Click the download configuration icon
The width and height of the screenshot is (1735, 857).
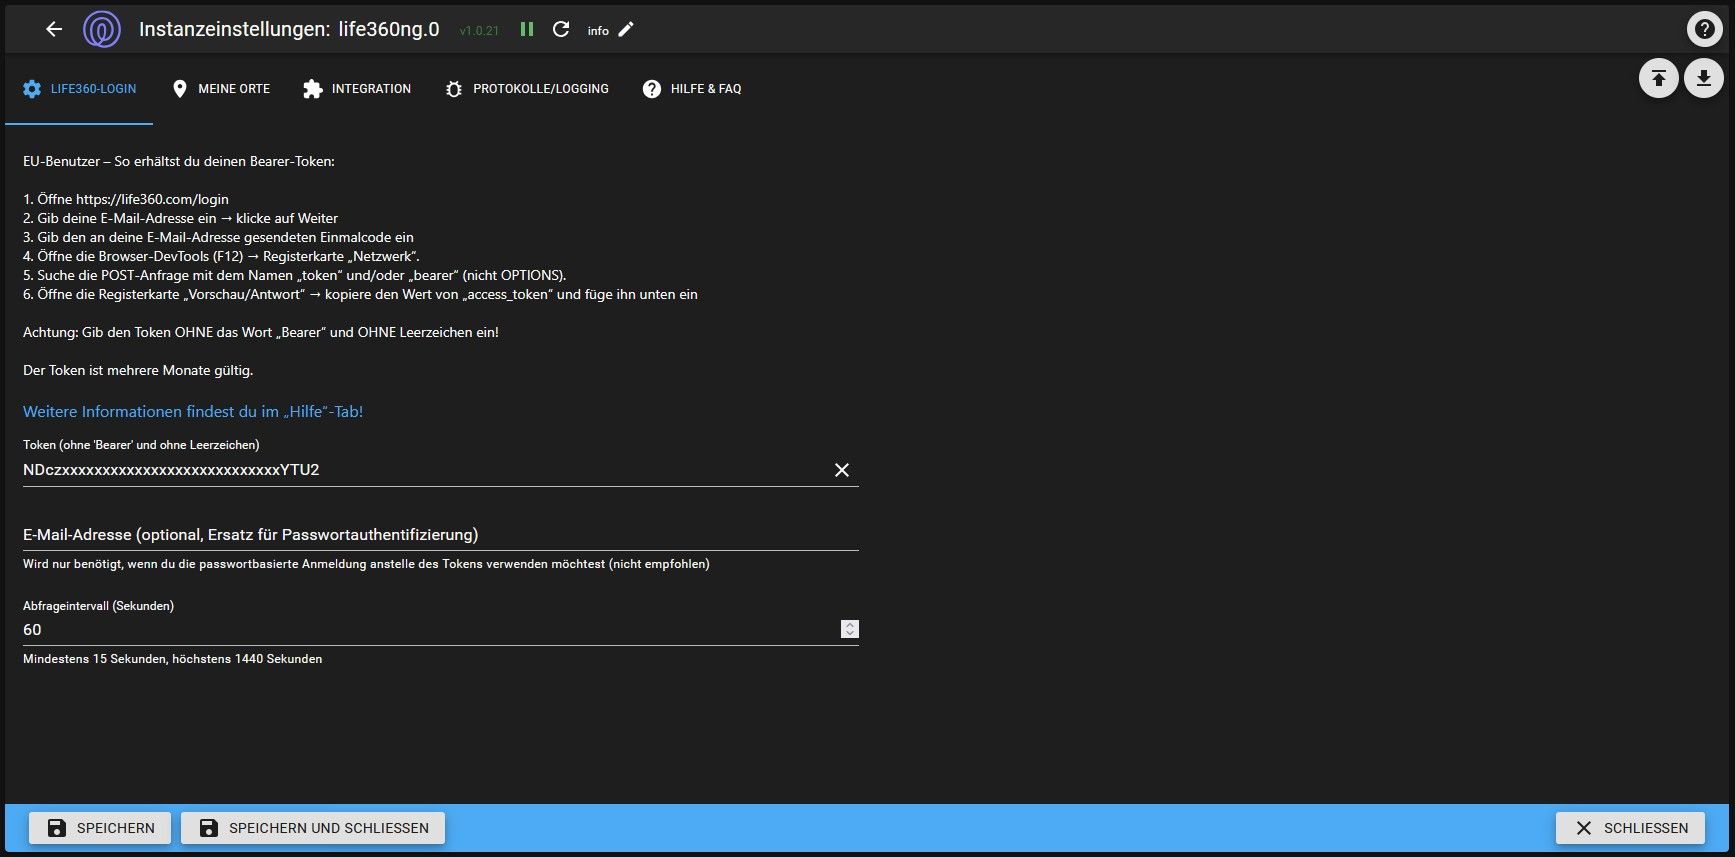(1703, 78)
